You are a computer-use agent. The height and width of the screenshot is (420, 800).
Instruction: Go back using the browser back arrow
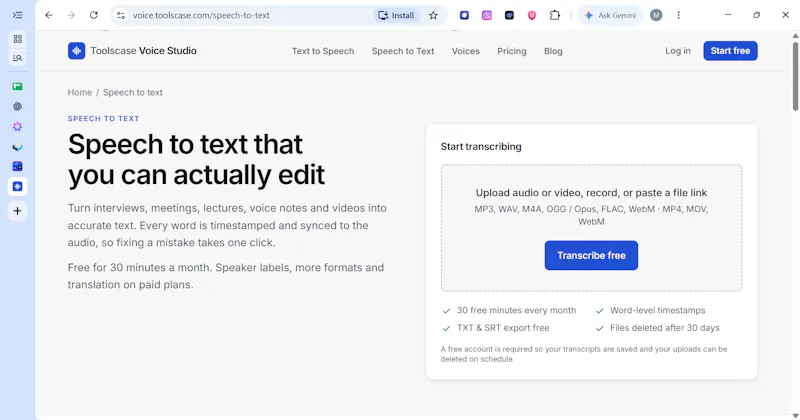pyautogui.click(x=48, y=15)
